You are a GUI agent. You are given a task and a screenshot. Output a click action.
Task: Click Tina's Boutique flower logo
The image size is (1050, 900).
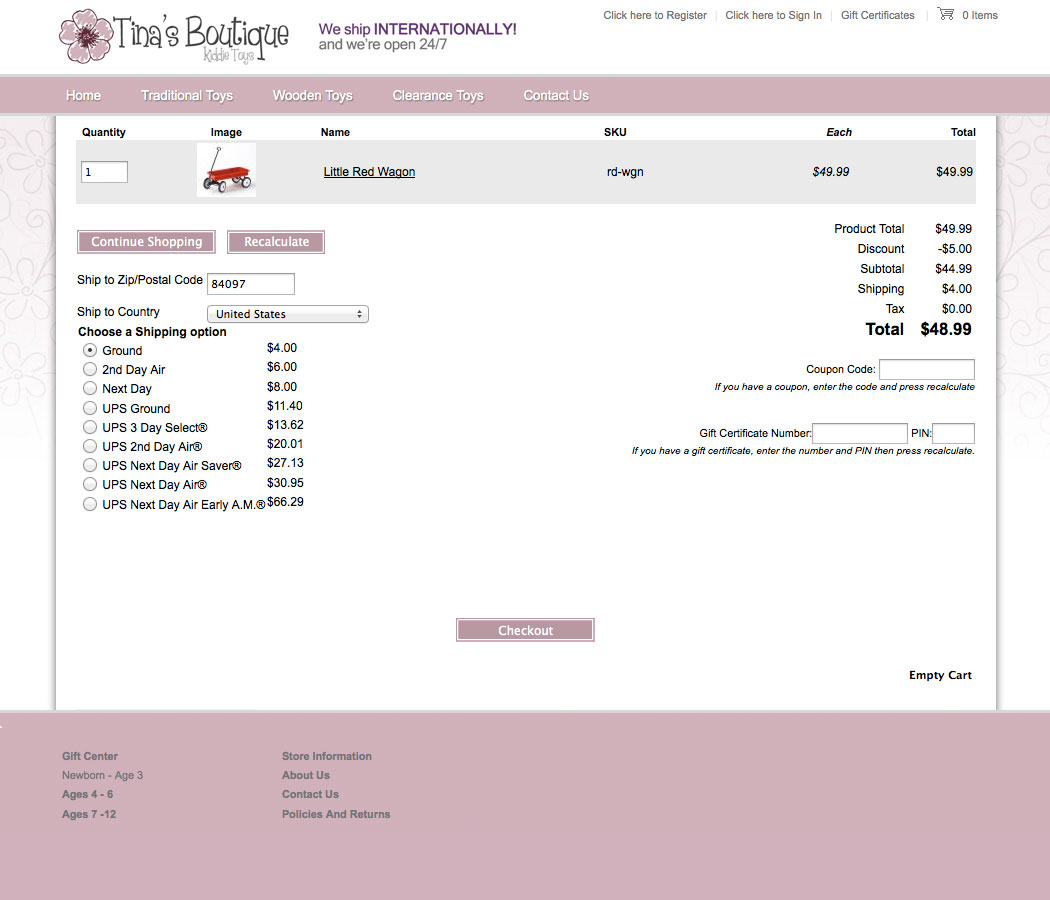point(86,36)
